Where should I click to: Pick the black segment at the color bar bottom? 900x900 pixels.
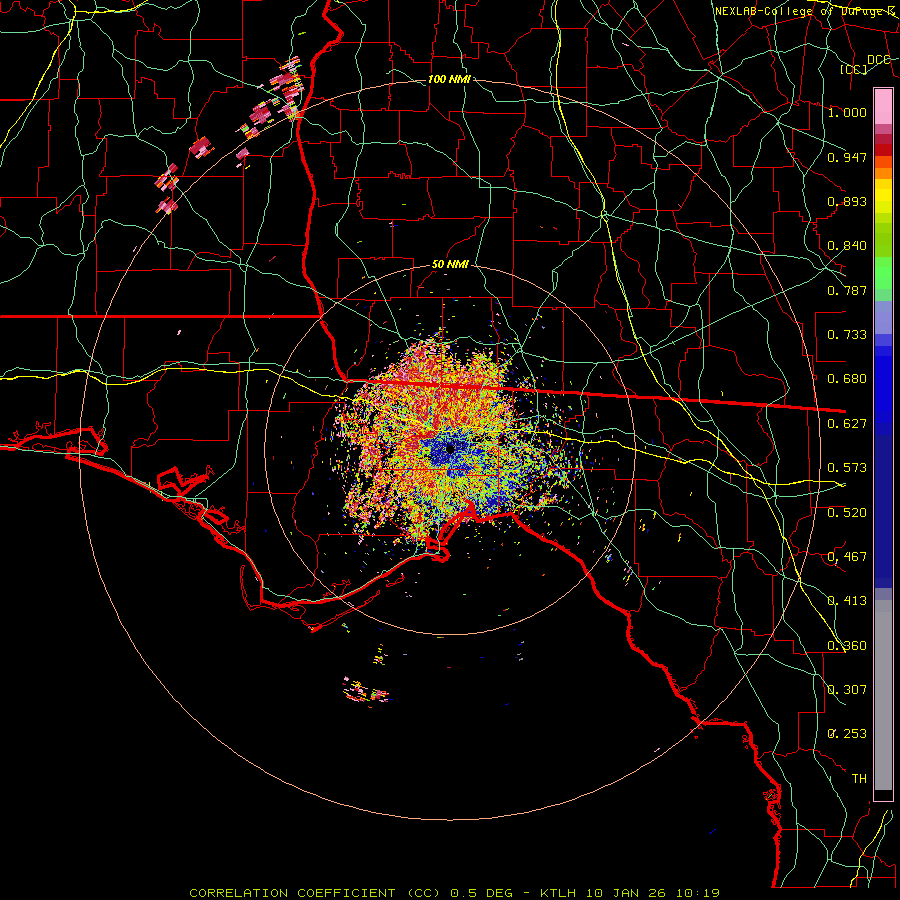click(883, 795)
